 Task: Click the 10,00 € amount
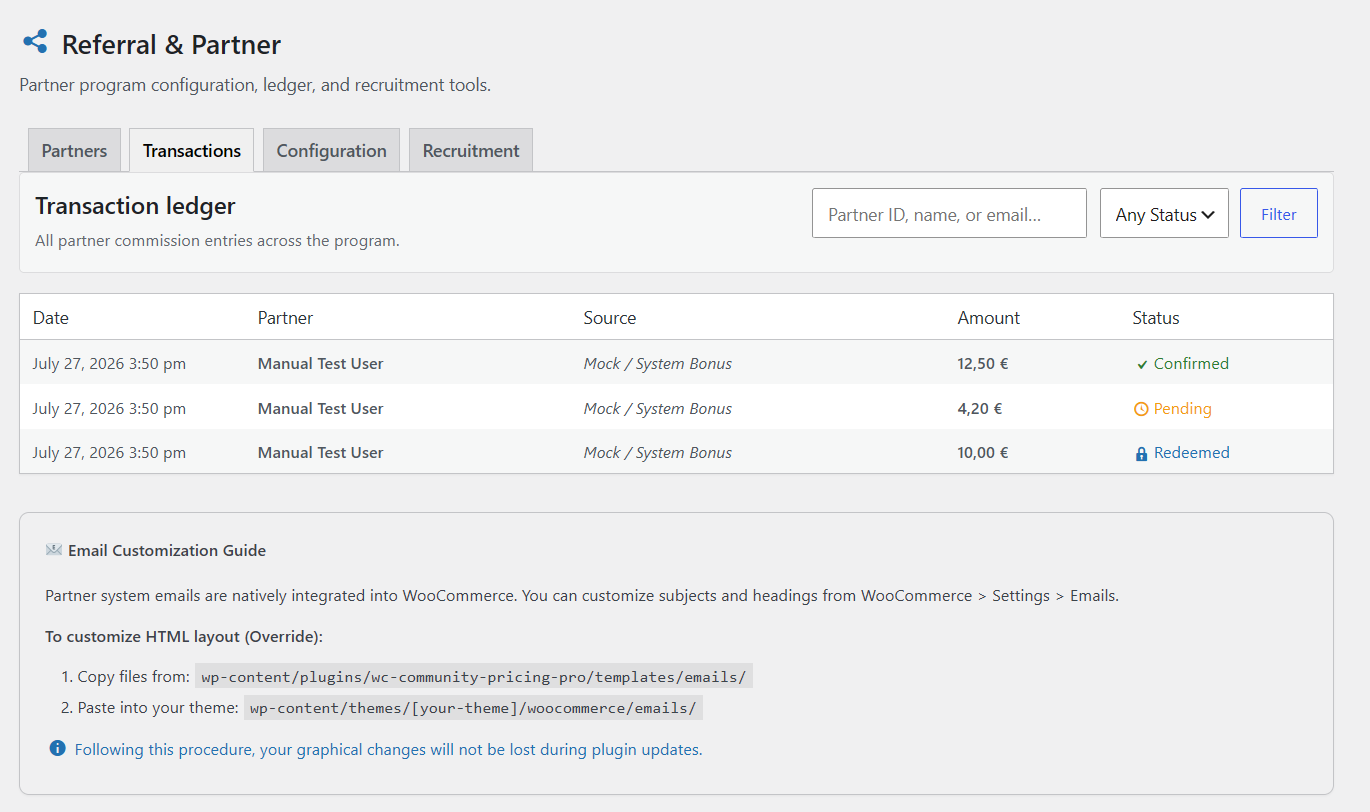coord(983,452)
